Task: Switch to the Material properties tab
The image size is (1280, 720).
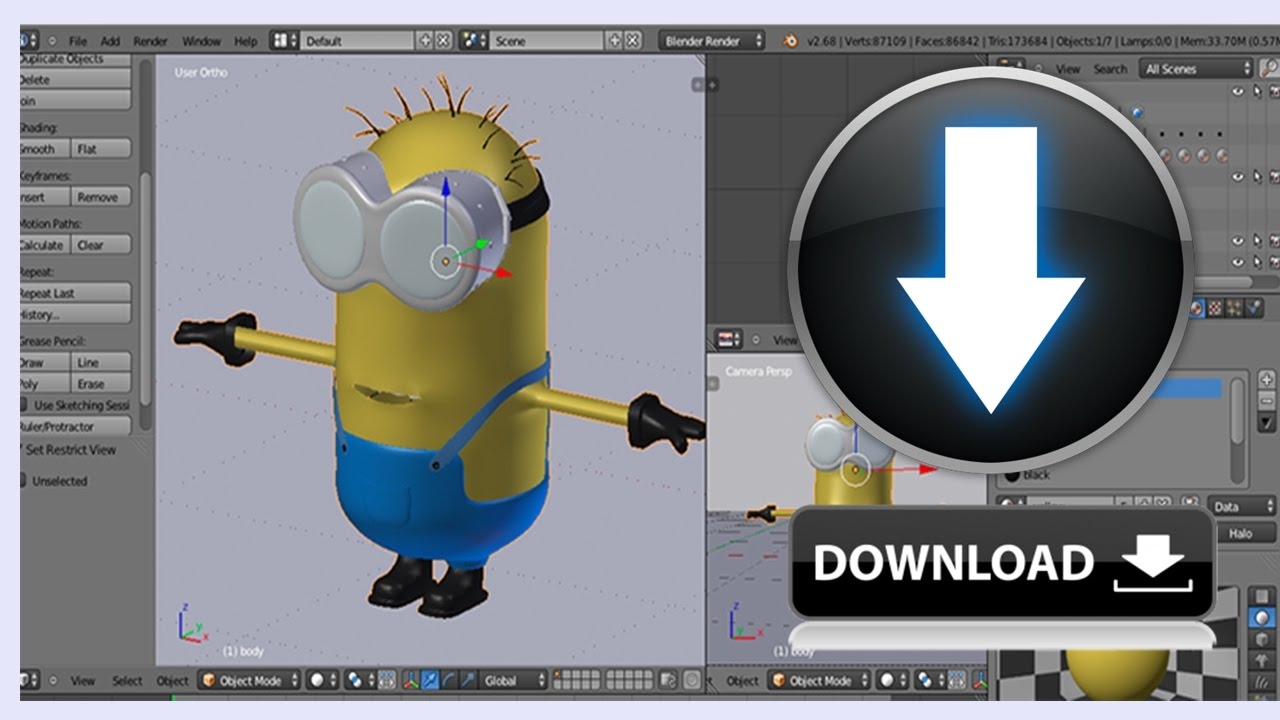Action: [1196, 308]
